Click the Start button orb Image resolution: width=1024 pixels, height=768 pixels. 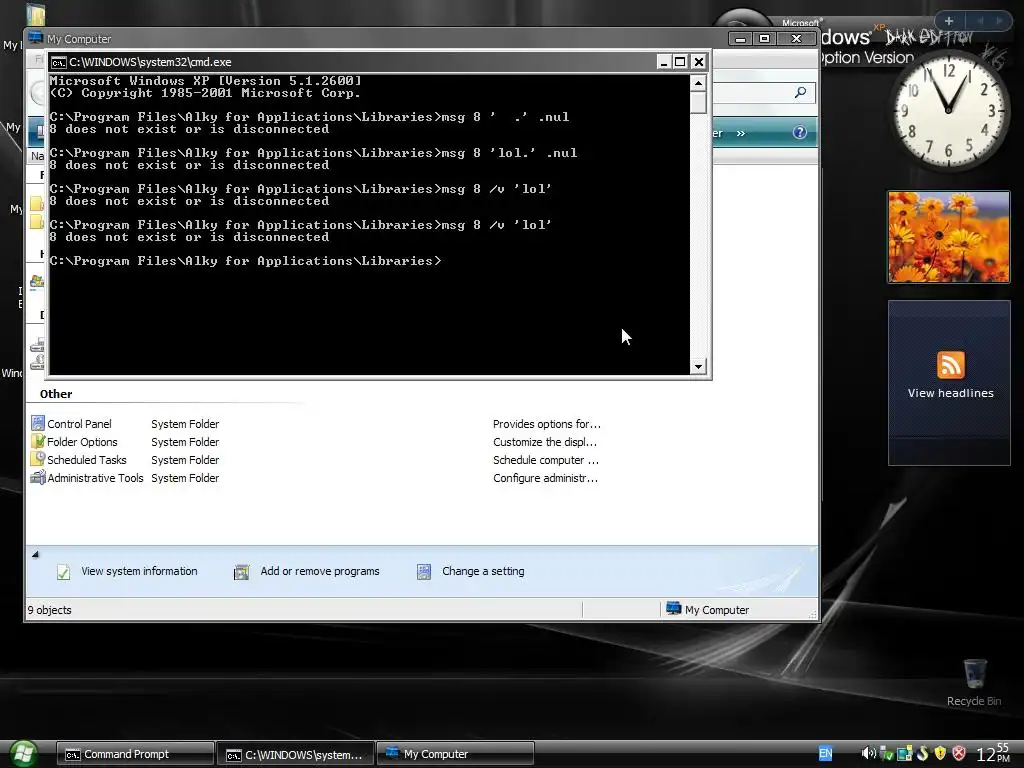click(x=22, y=754)
